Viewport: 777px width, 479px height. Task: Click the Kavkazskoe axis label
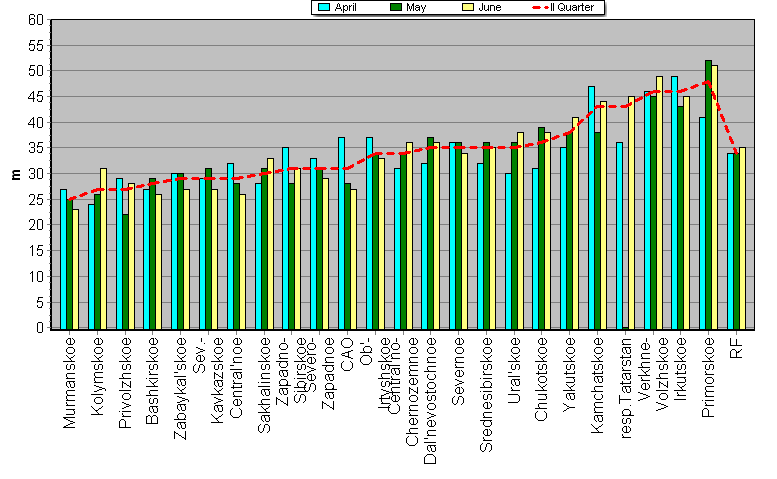coord(218,380)
